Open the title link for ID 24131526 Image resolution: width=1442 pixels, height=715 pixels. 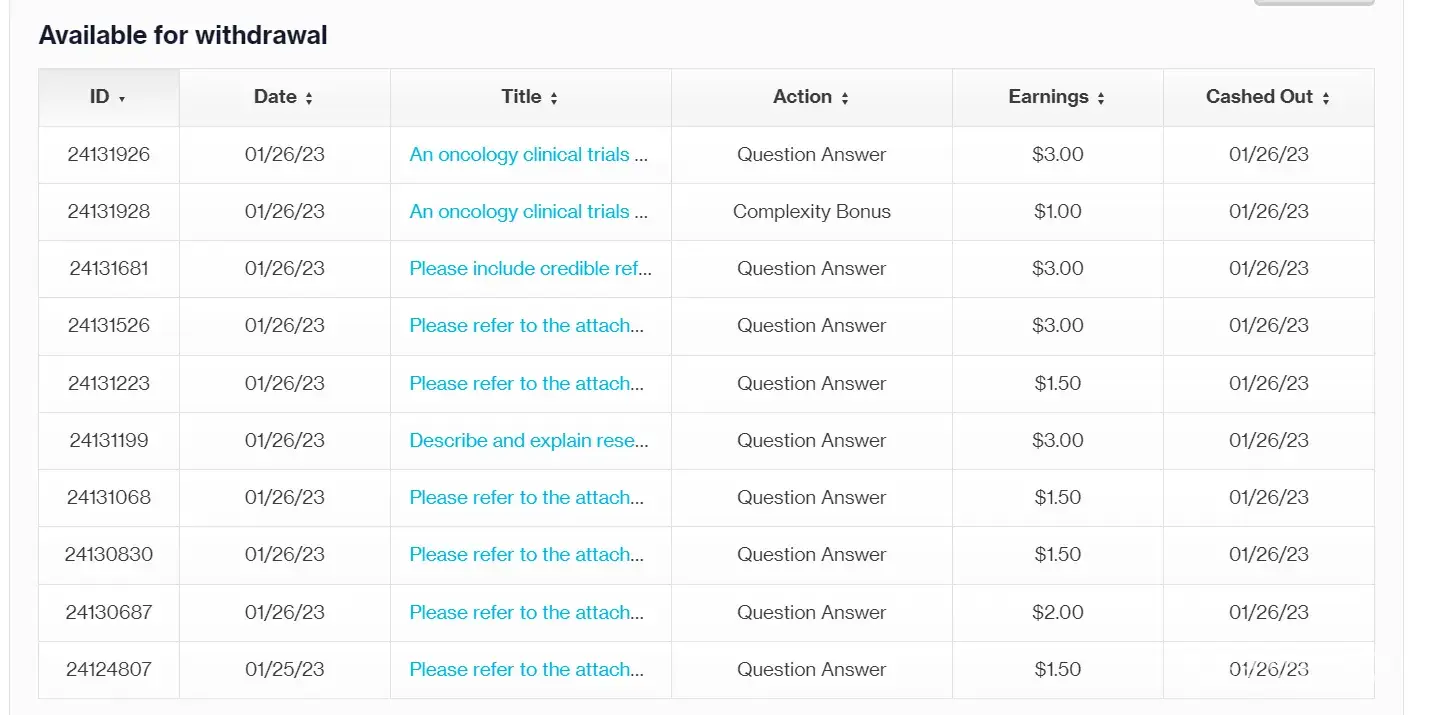(527, 326)
